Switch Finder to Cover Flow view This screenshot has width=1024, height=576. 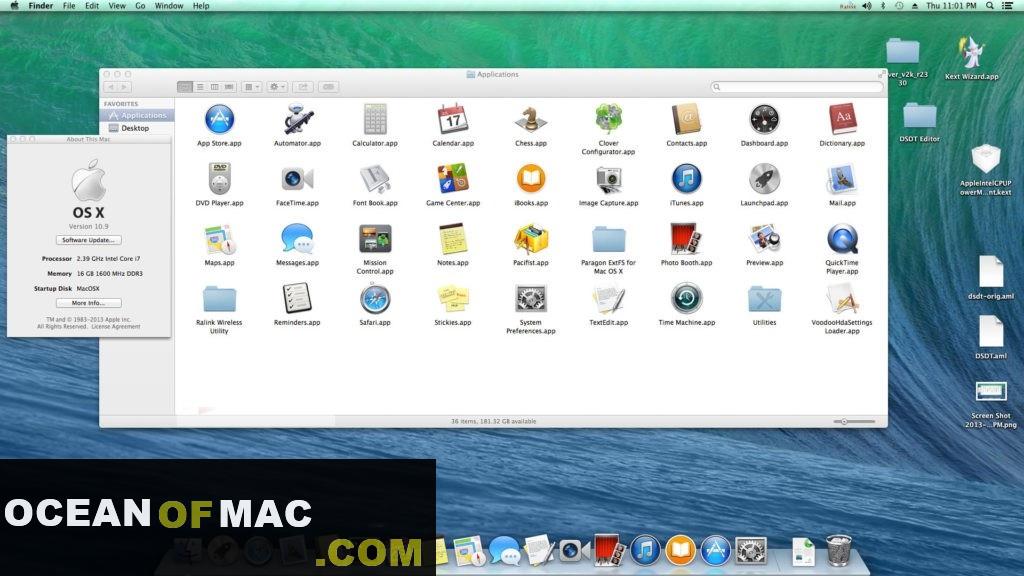click(x=229, y=87)
